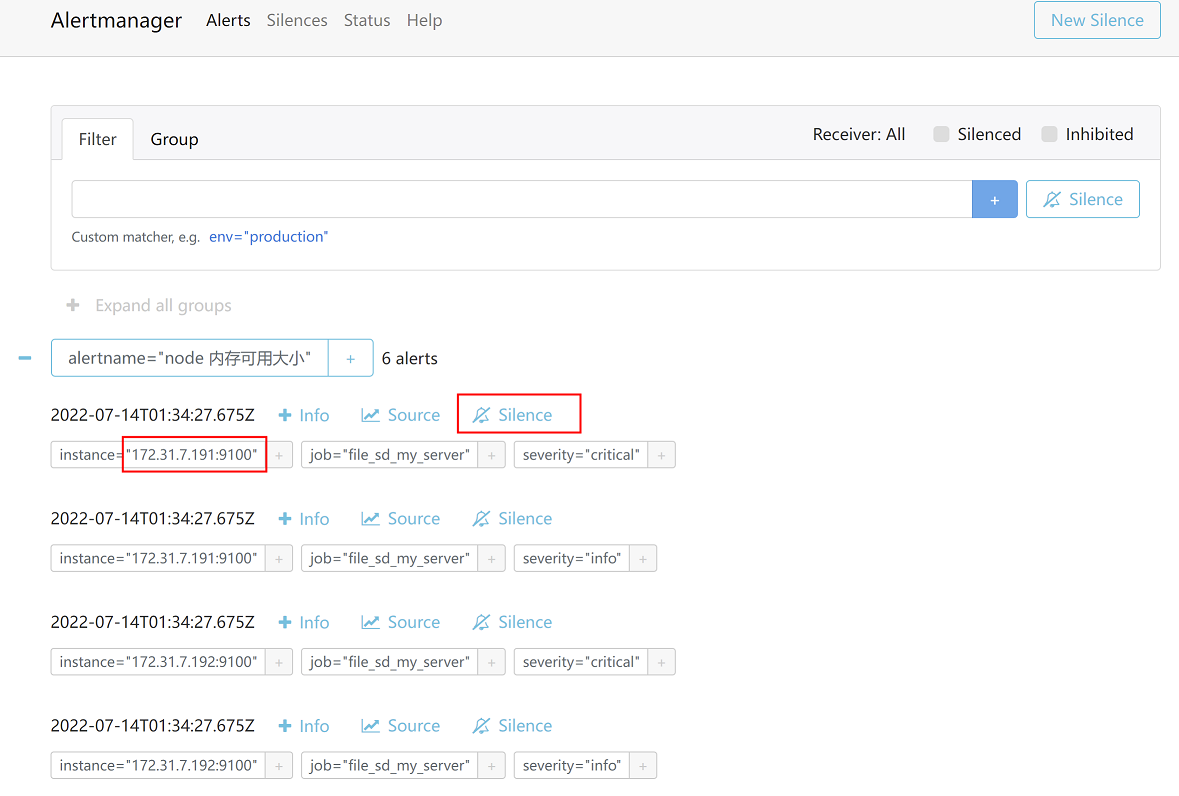Add the job matcher from second alert
The height and width of the screenshot is (796, 1179).
tap(491, 559)
